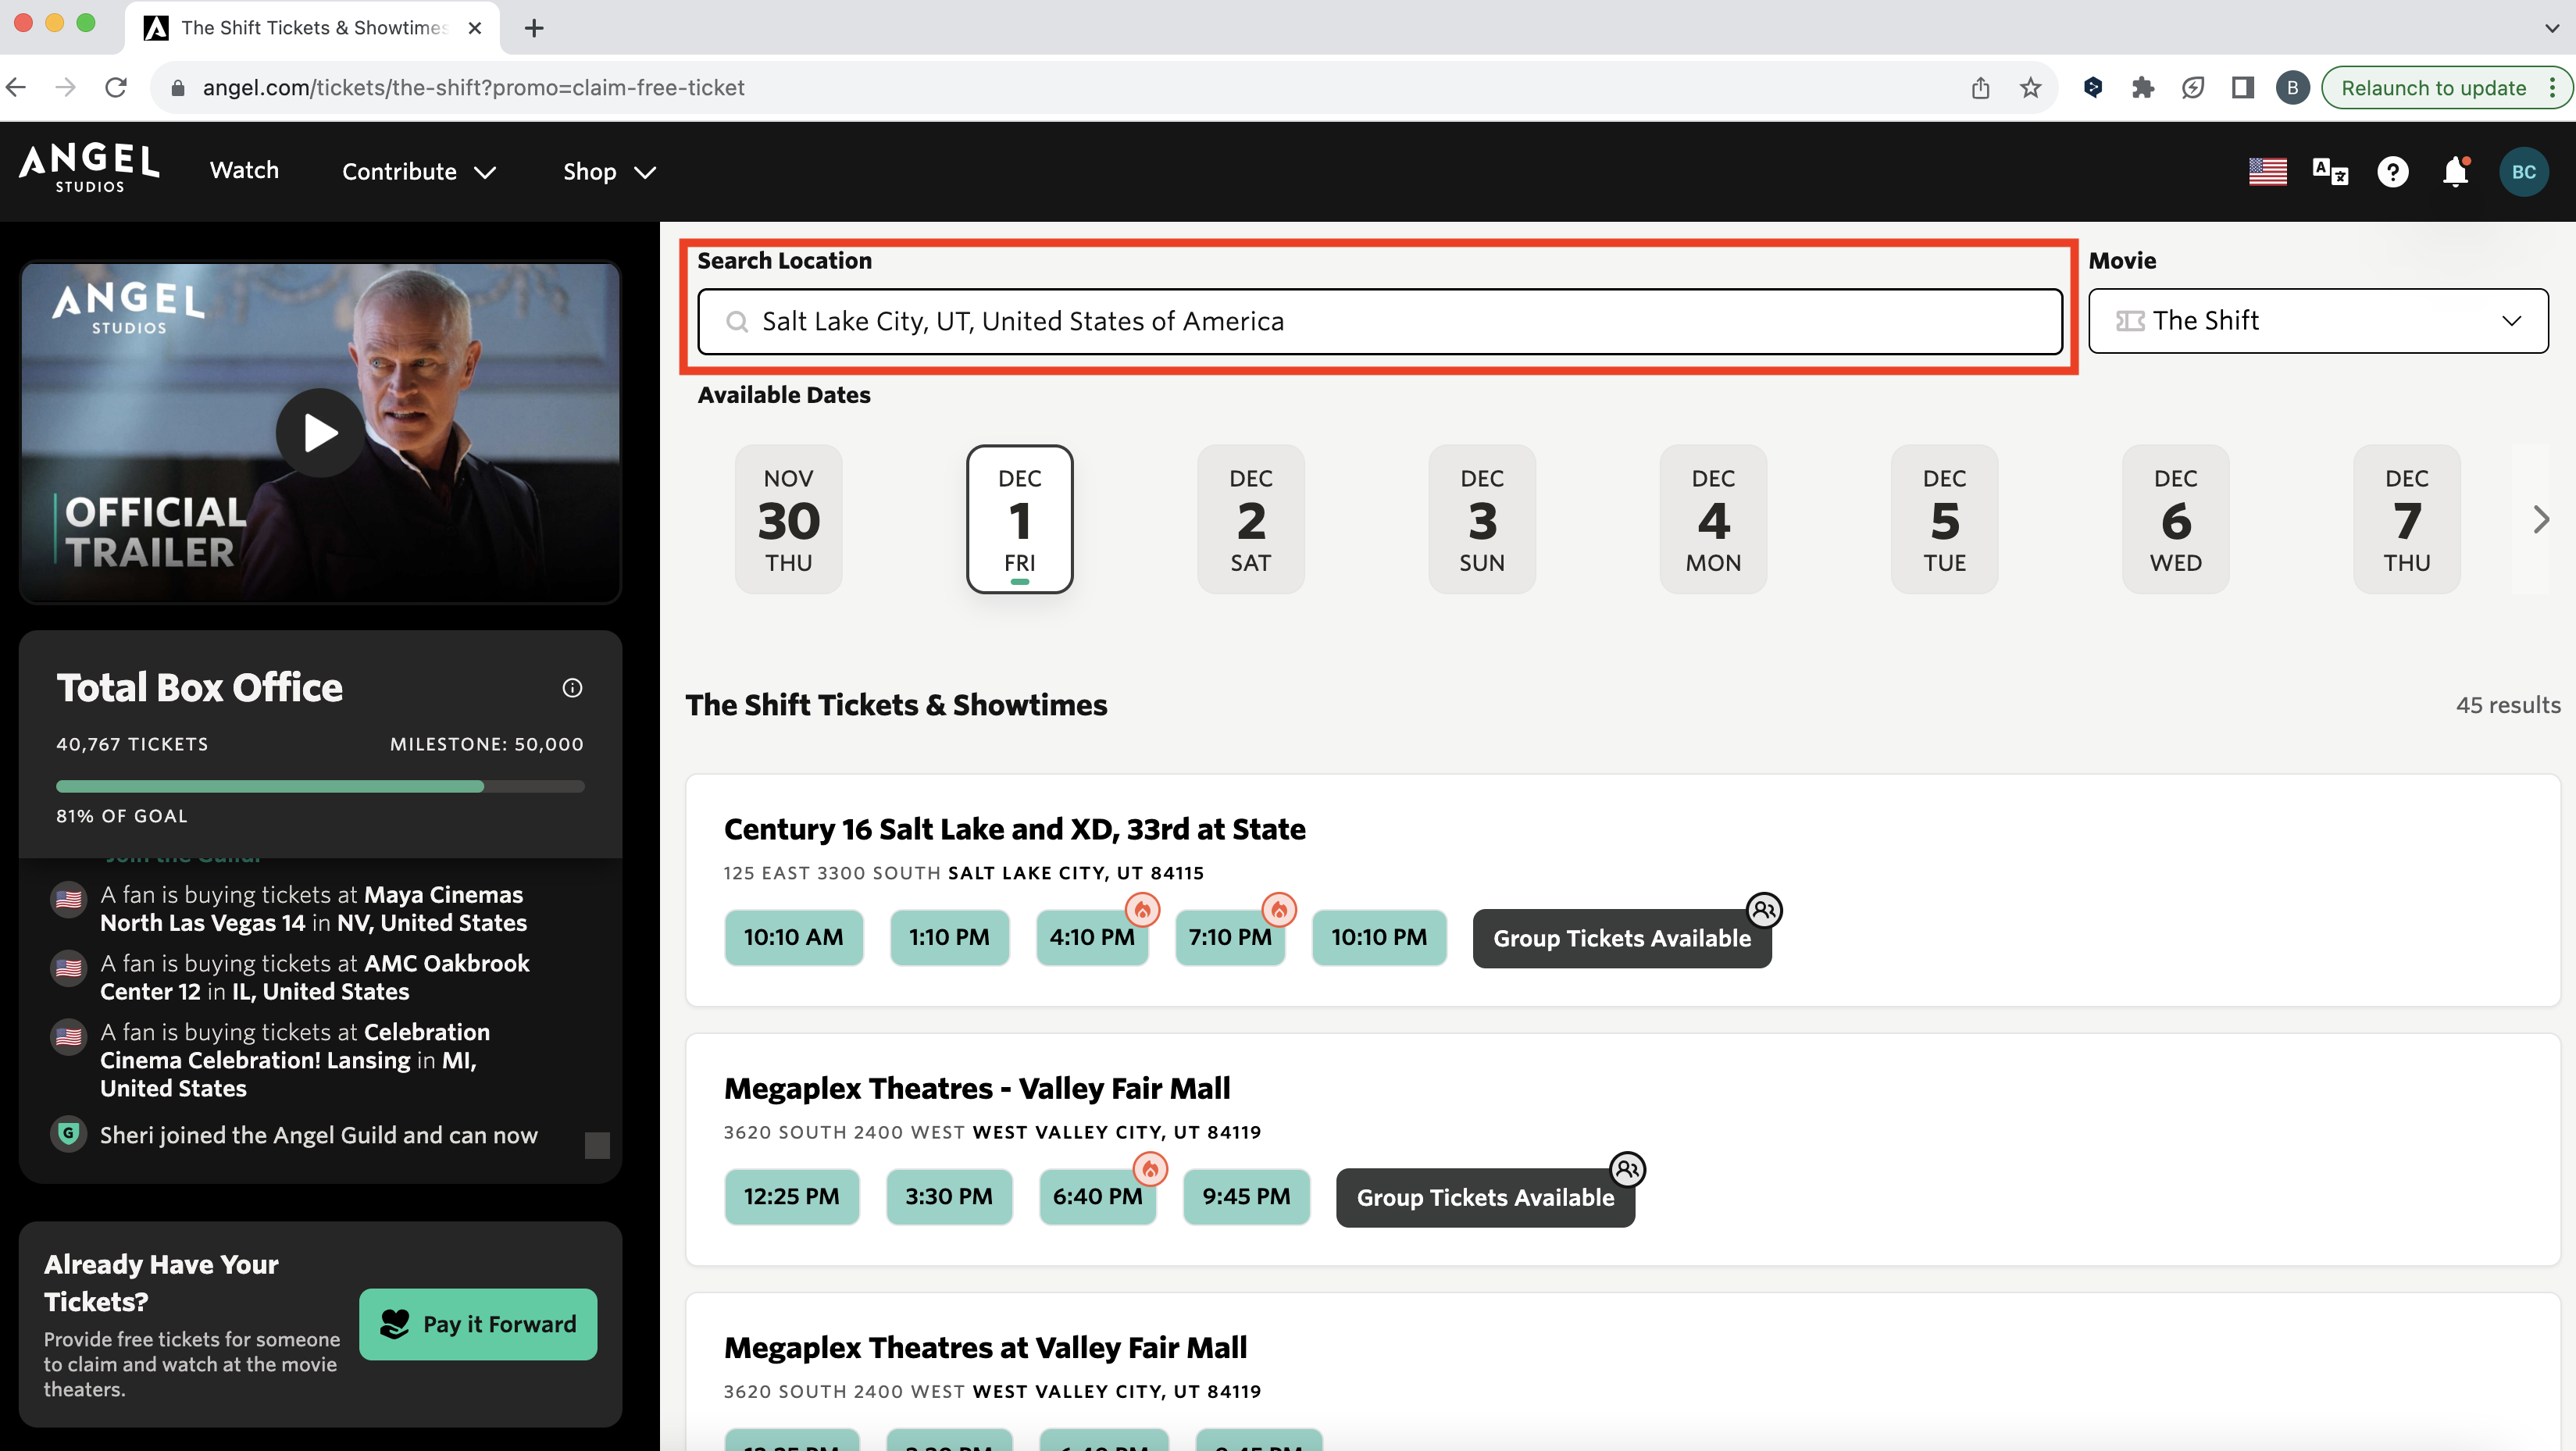This screenshot has width=2576, height=1451.
Task: Expand the Movie dropdown showing The Shift
Action: [x=2317, y=321]
